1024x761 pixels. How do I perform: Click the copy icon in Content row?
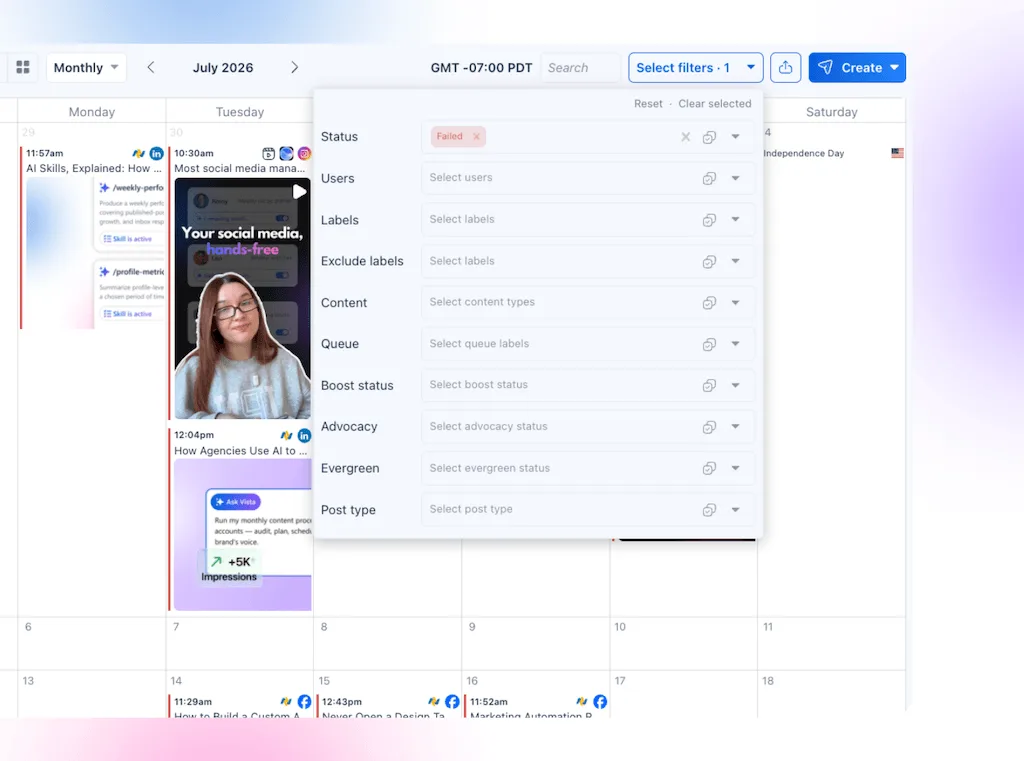pos(709,302)
